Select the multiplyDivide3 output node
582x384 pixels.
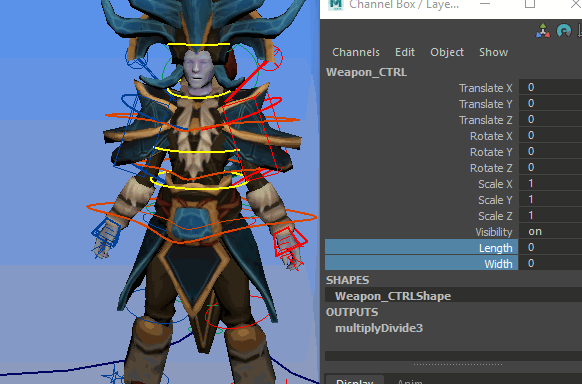pyautogui.click(x=379, y=328)
